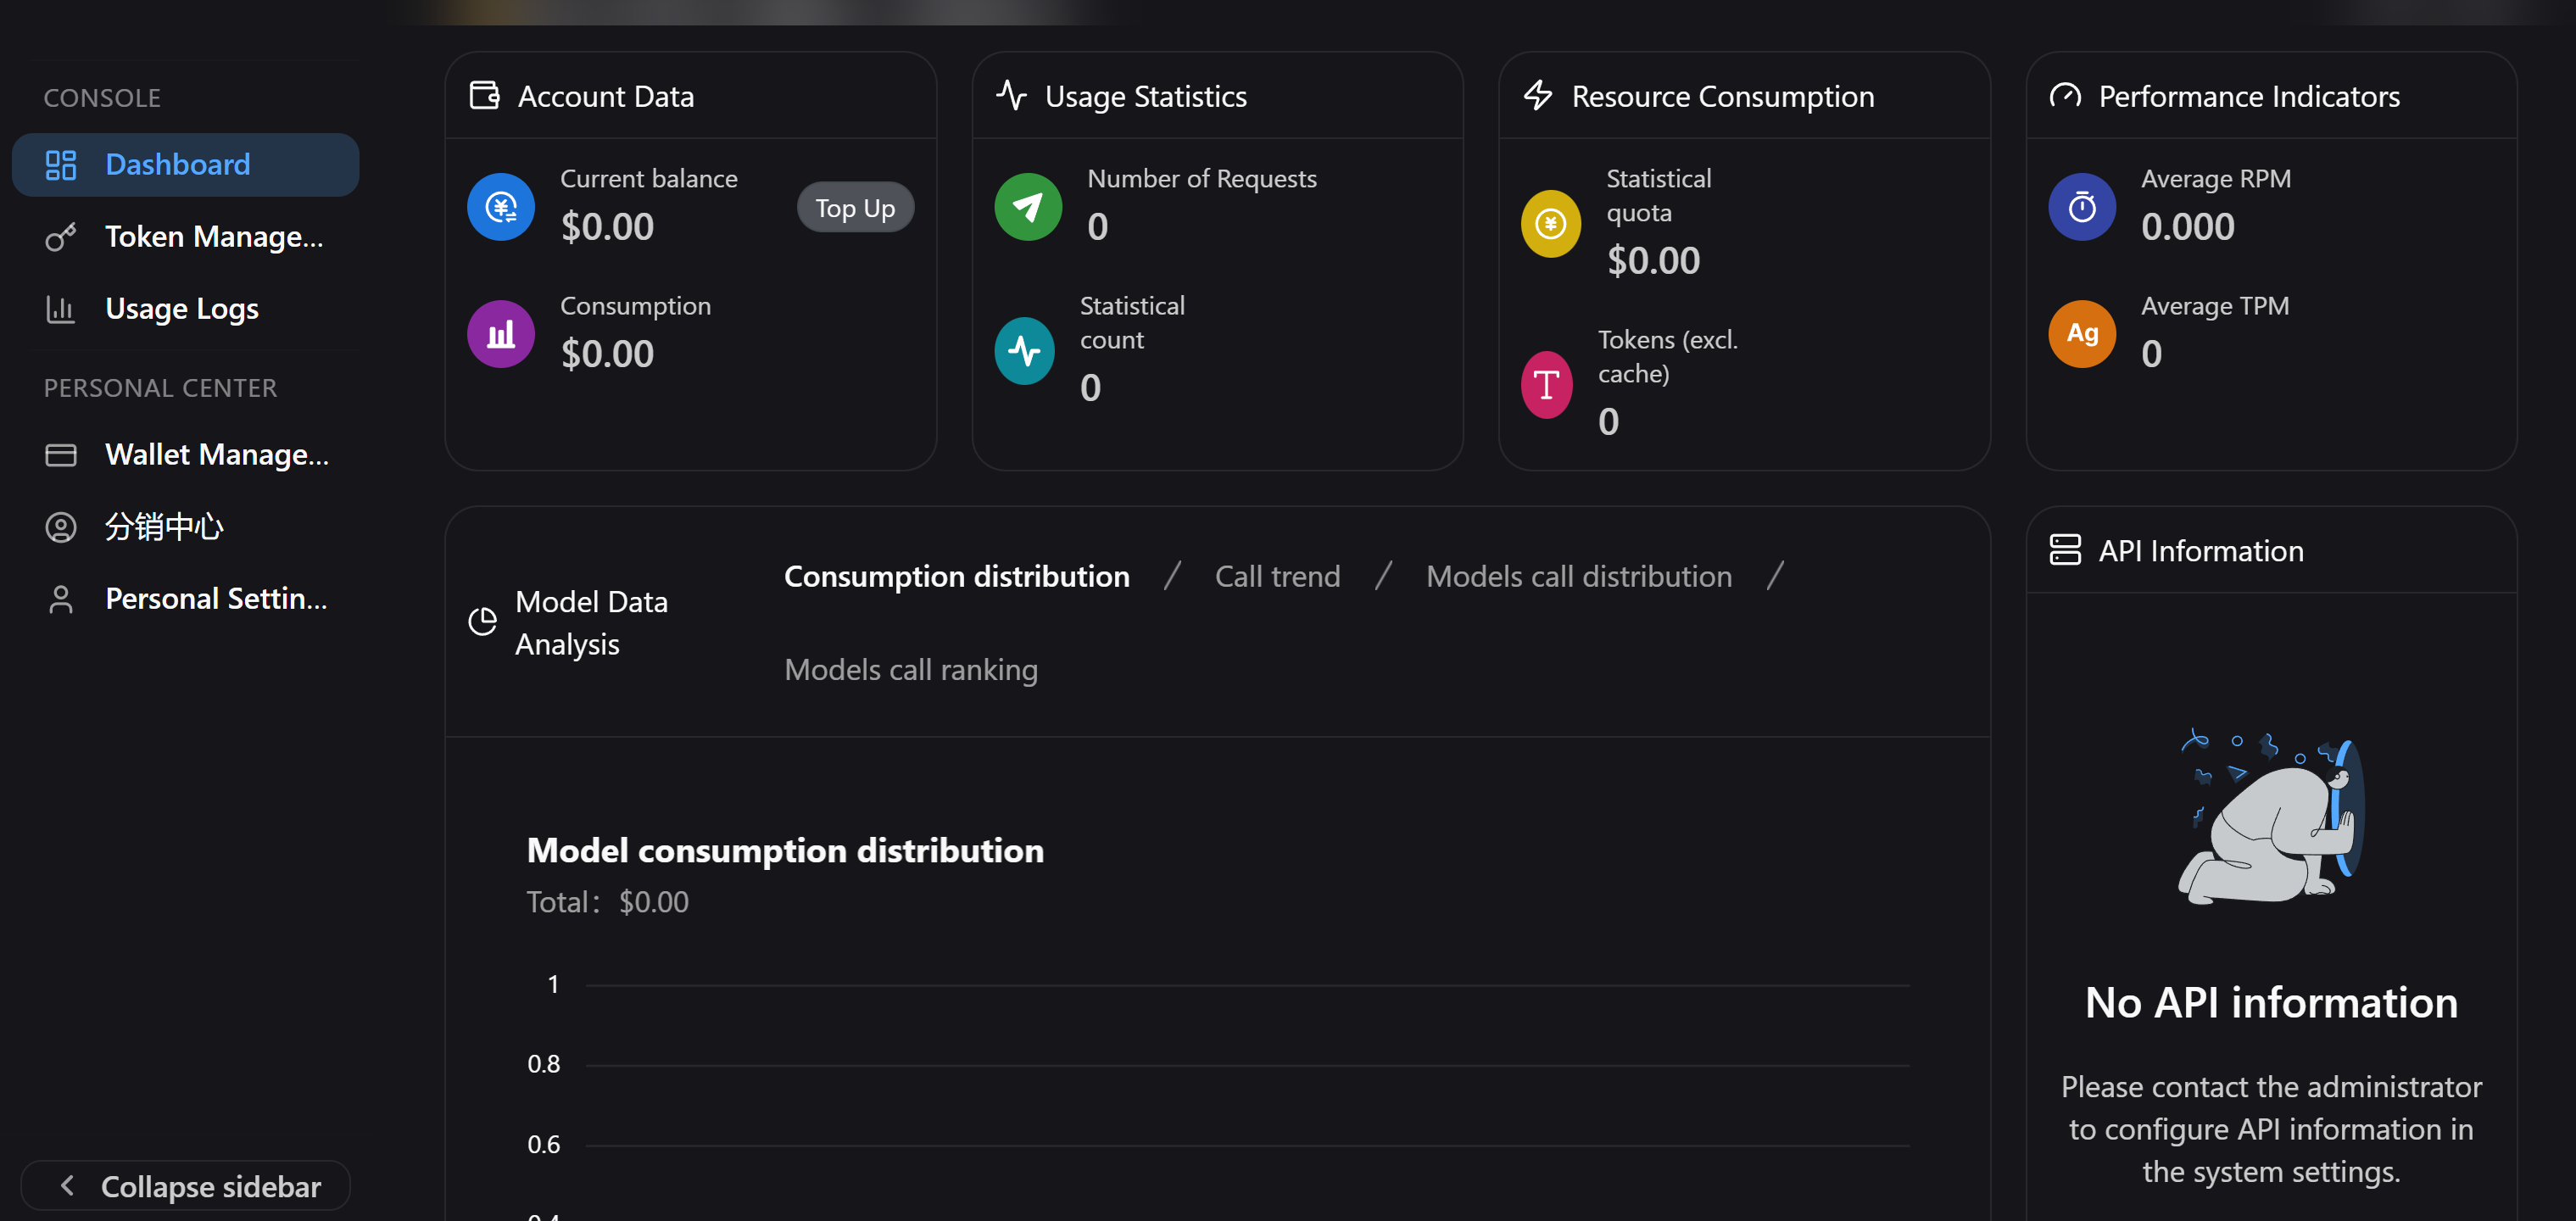Collapse the sidebar
The height and width of the screenshot is (1221, 2576).
click(x=185, y=1186)
